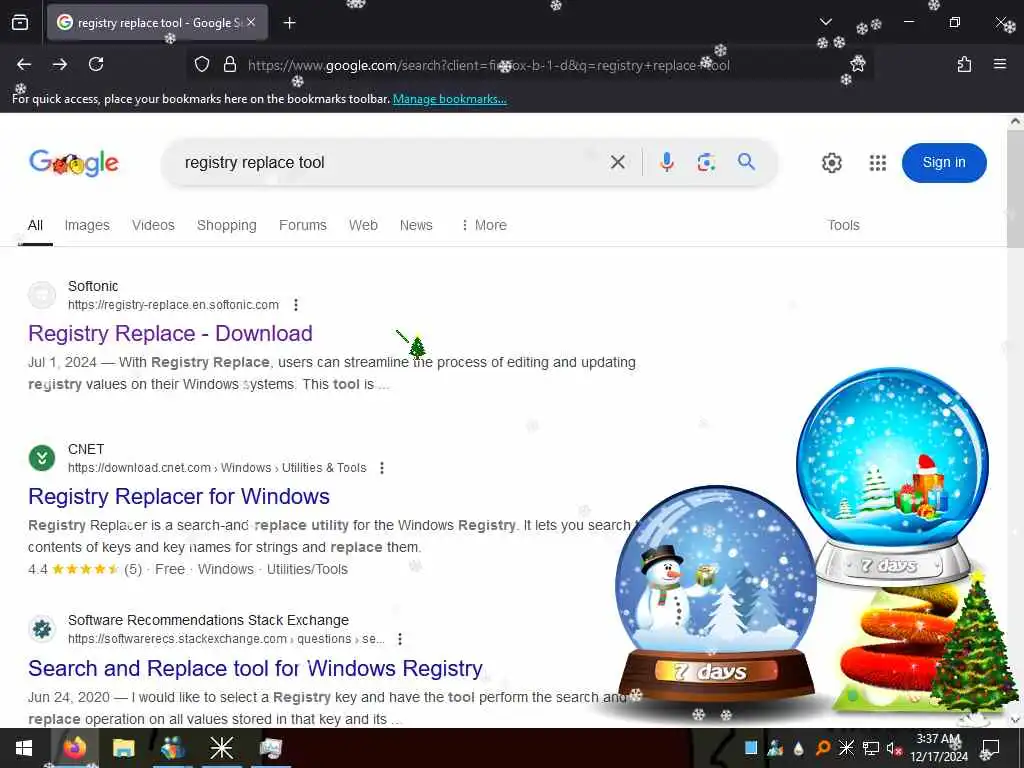Open the volume control in system tray
The height and width of the screenshot is (768, 1024).
tap(893, 748)
